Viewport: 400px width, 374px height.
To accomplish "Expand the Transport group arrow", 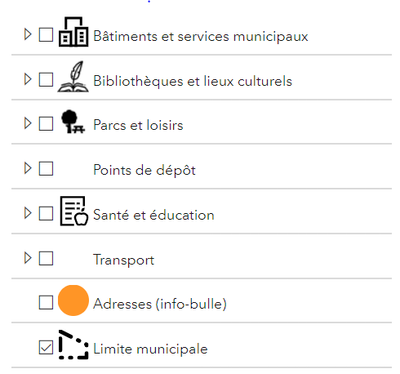I will click(x=28, y=258).
